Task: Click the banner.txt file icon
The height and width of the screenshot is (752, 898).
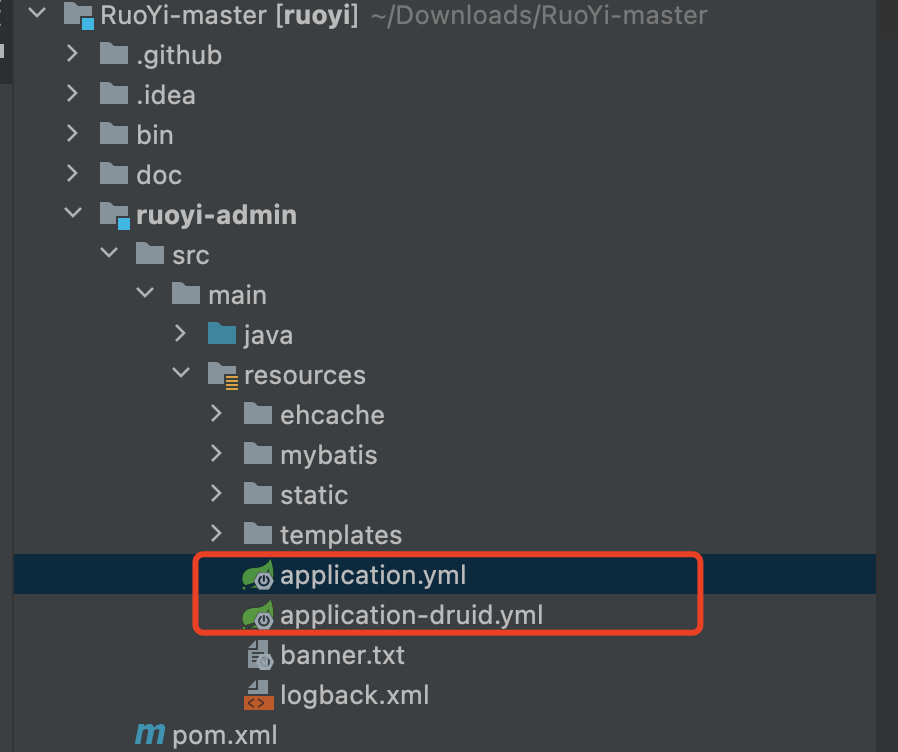Action: [260, 655]
